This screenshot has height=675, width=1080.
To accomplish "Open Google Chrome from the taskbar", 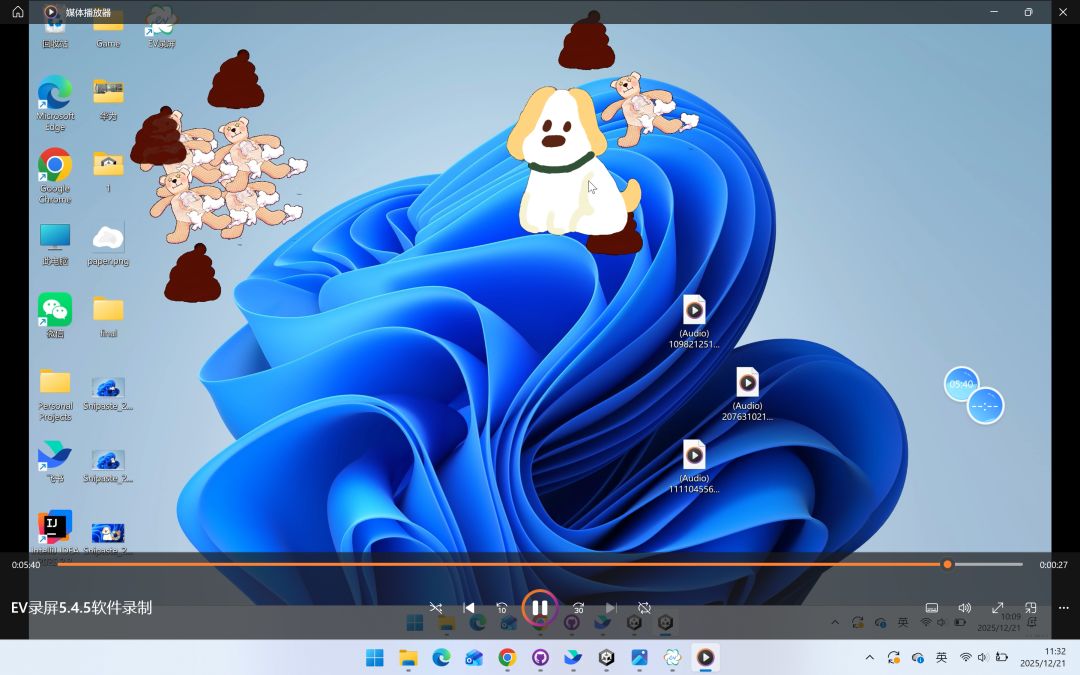I will [x=507, y=657].
